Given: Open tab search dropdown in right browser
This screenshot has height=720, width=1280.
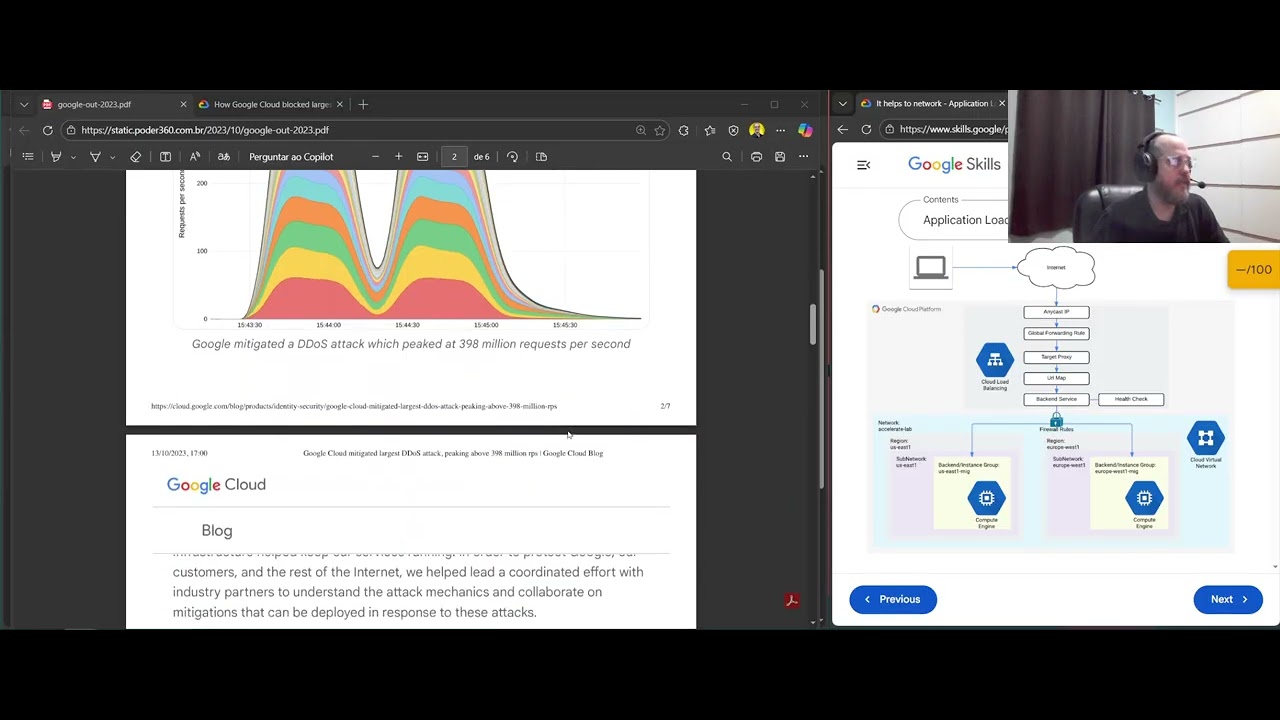Looking at the screenshot, I should pyautogui.click(x=843, y=104).
